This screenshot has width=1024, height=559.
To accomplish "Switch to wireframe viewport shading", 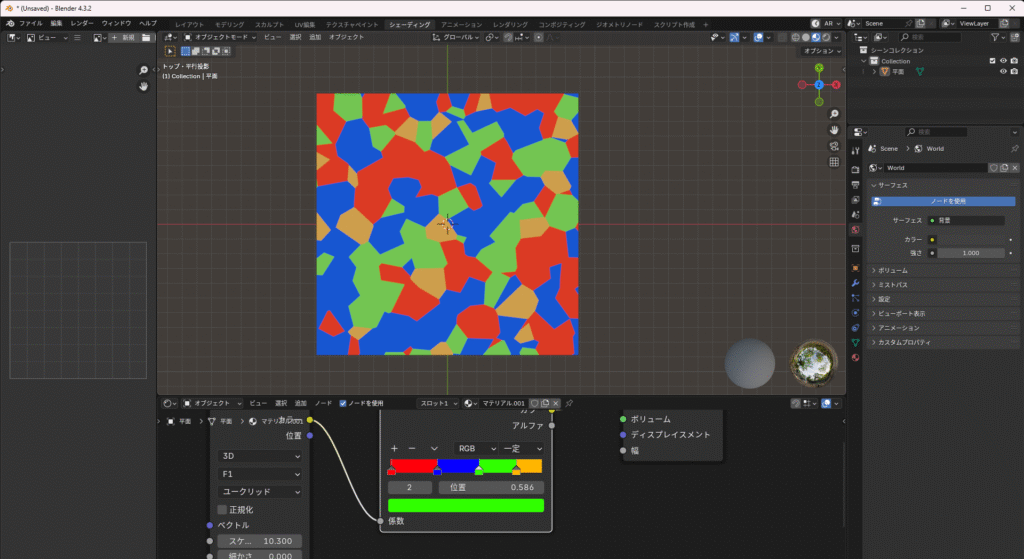I will tap(795, 38).
